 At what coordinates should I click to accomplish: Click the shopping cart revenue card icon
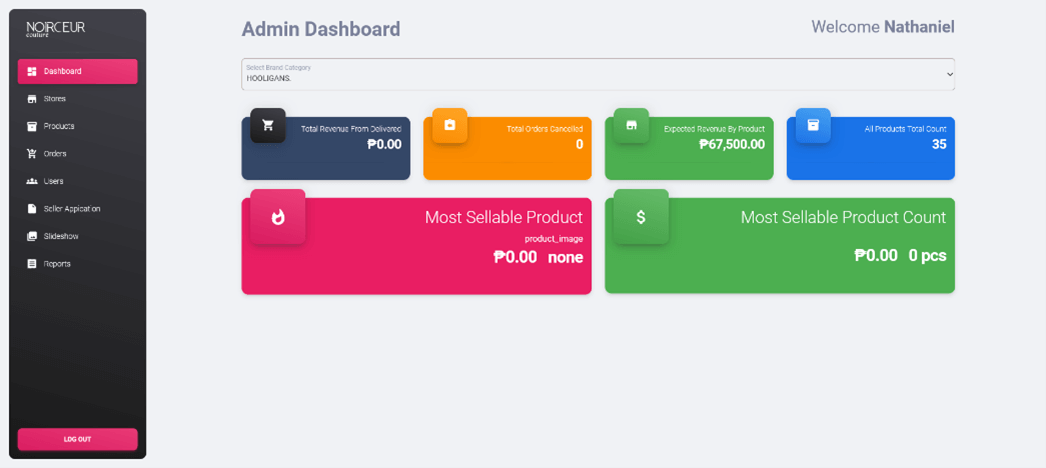pyautogui.click(x=267, y=125)
